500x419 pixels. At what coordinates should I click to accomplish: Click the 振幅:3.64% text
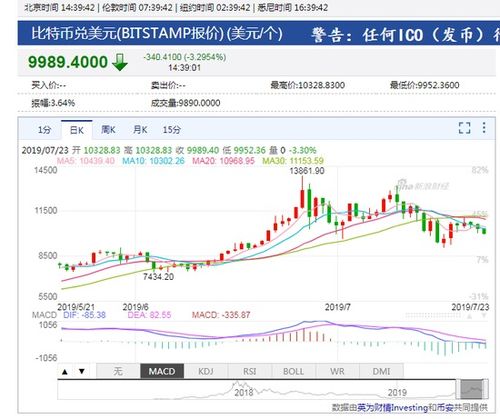pyautogui.click(x=53, y=103)
